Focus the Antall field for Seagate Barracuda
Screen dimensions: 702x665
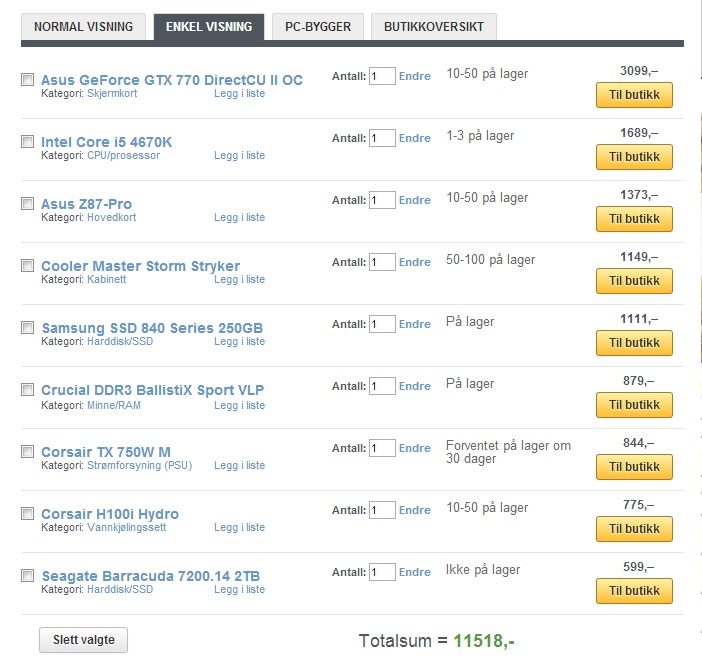coord(382,572)
